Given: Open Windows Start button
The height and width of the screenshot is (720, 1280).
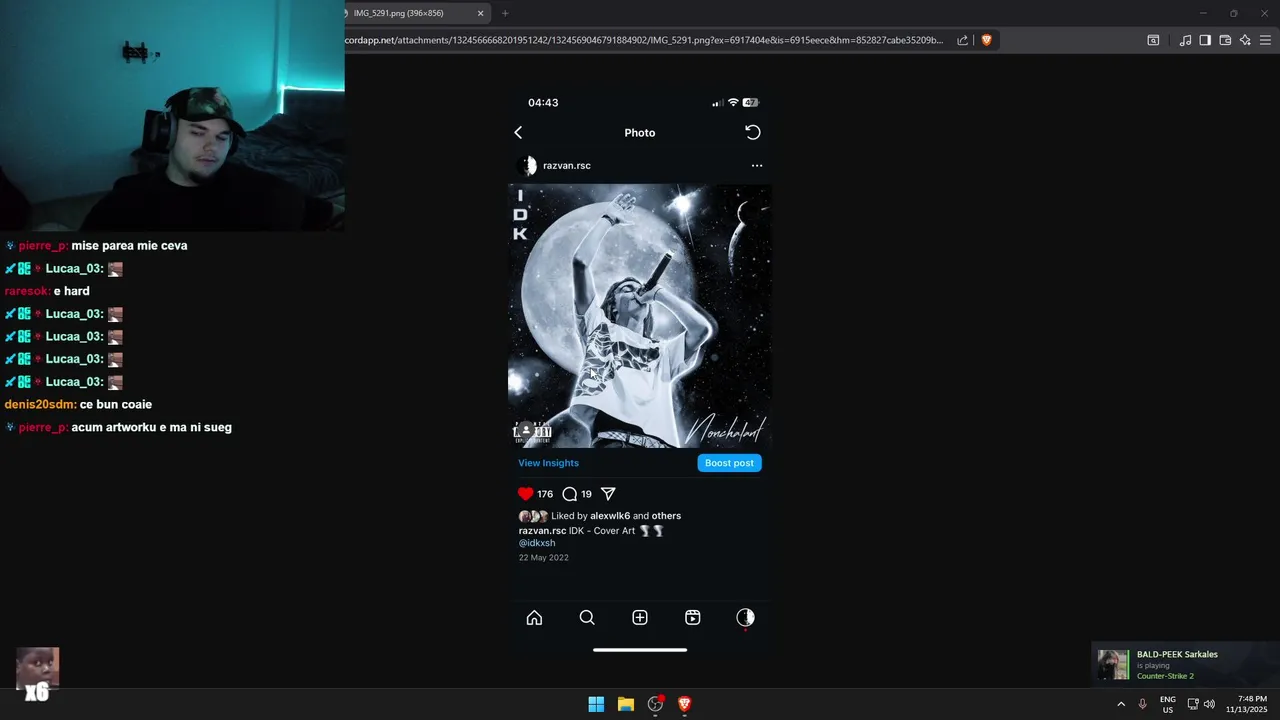Looking at the screenshot, I should pos(596,704).
